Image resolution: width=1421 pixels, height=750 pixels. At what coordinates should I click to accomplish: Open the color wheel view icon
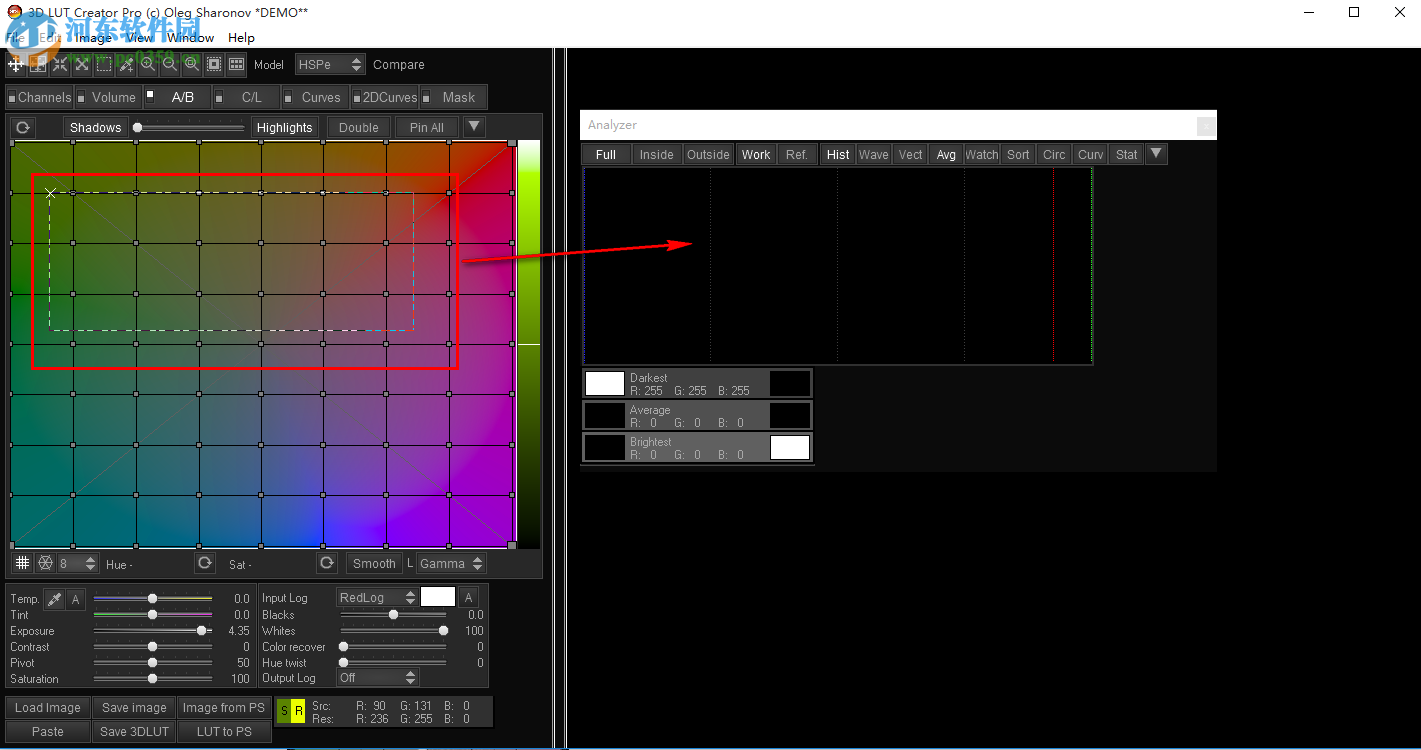point(45,563)
